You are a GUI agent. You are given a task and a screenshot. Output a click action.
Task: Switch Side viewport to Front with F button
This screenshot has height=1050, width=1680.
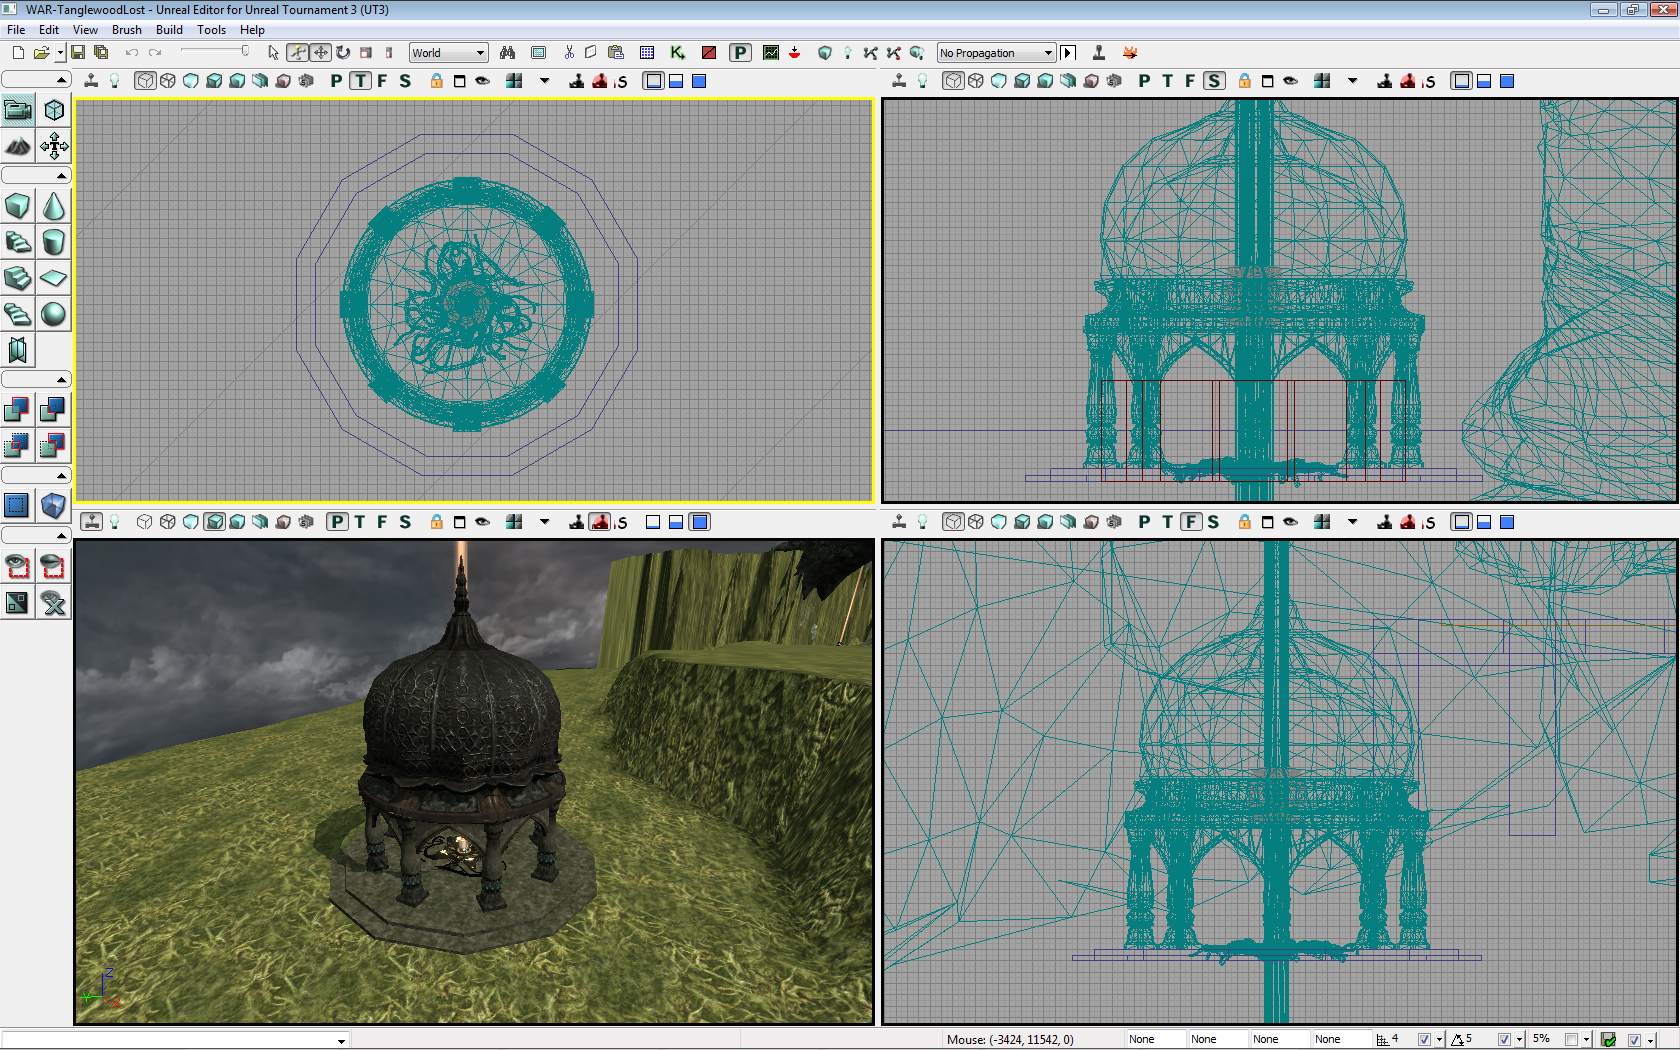click(x=1190, y=81)
